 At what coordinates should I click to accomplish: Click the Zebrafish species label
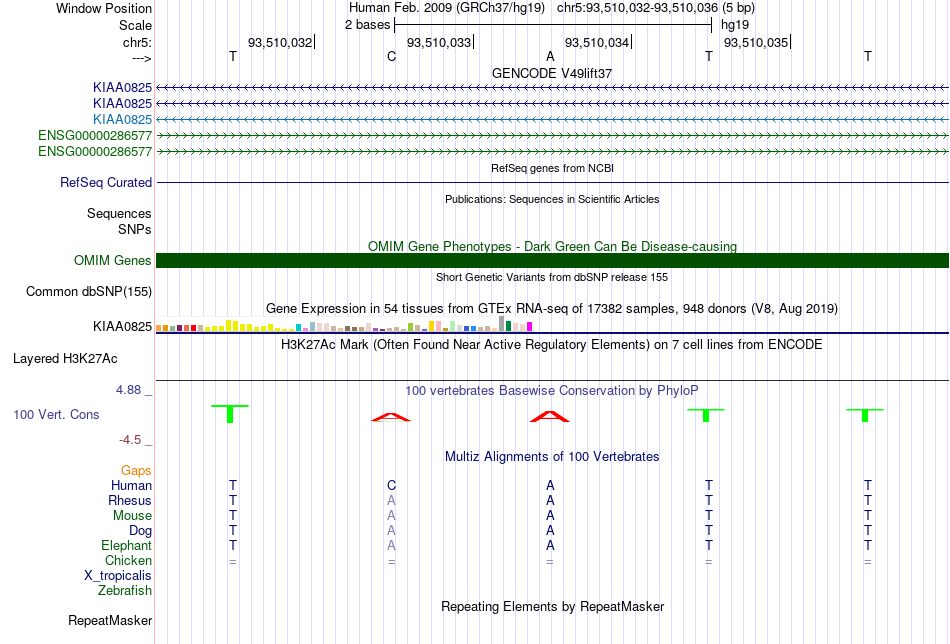tap(125, 590)
